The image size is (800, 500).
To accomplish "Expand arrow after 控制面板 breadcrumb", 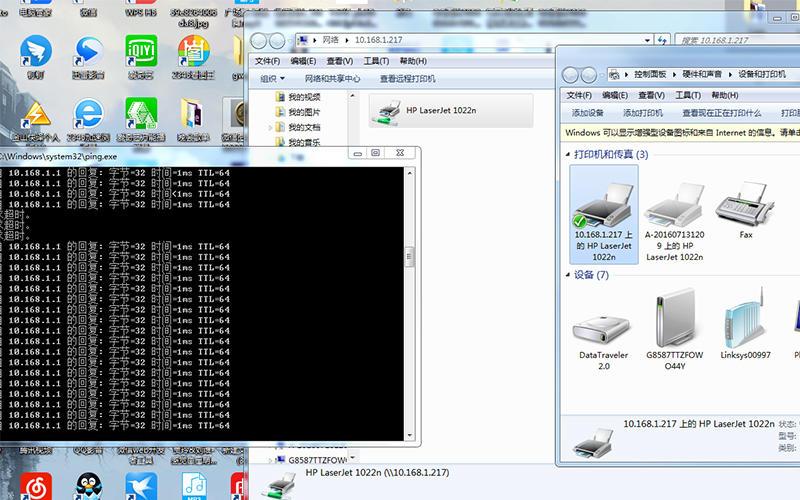I will pos(674,74).
